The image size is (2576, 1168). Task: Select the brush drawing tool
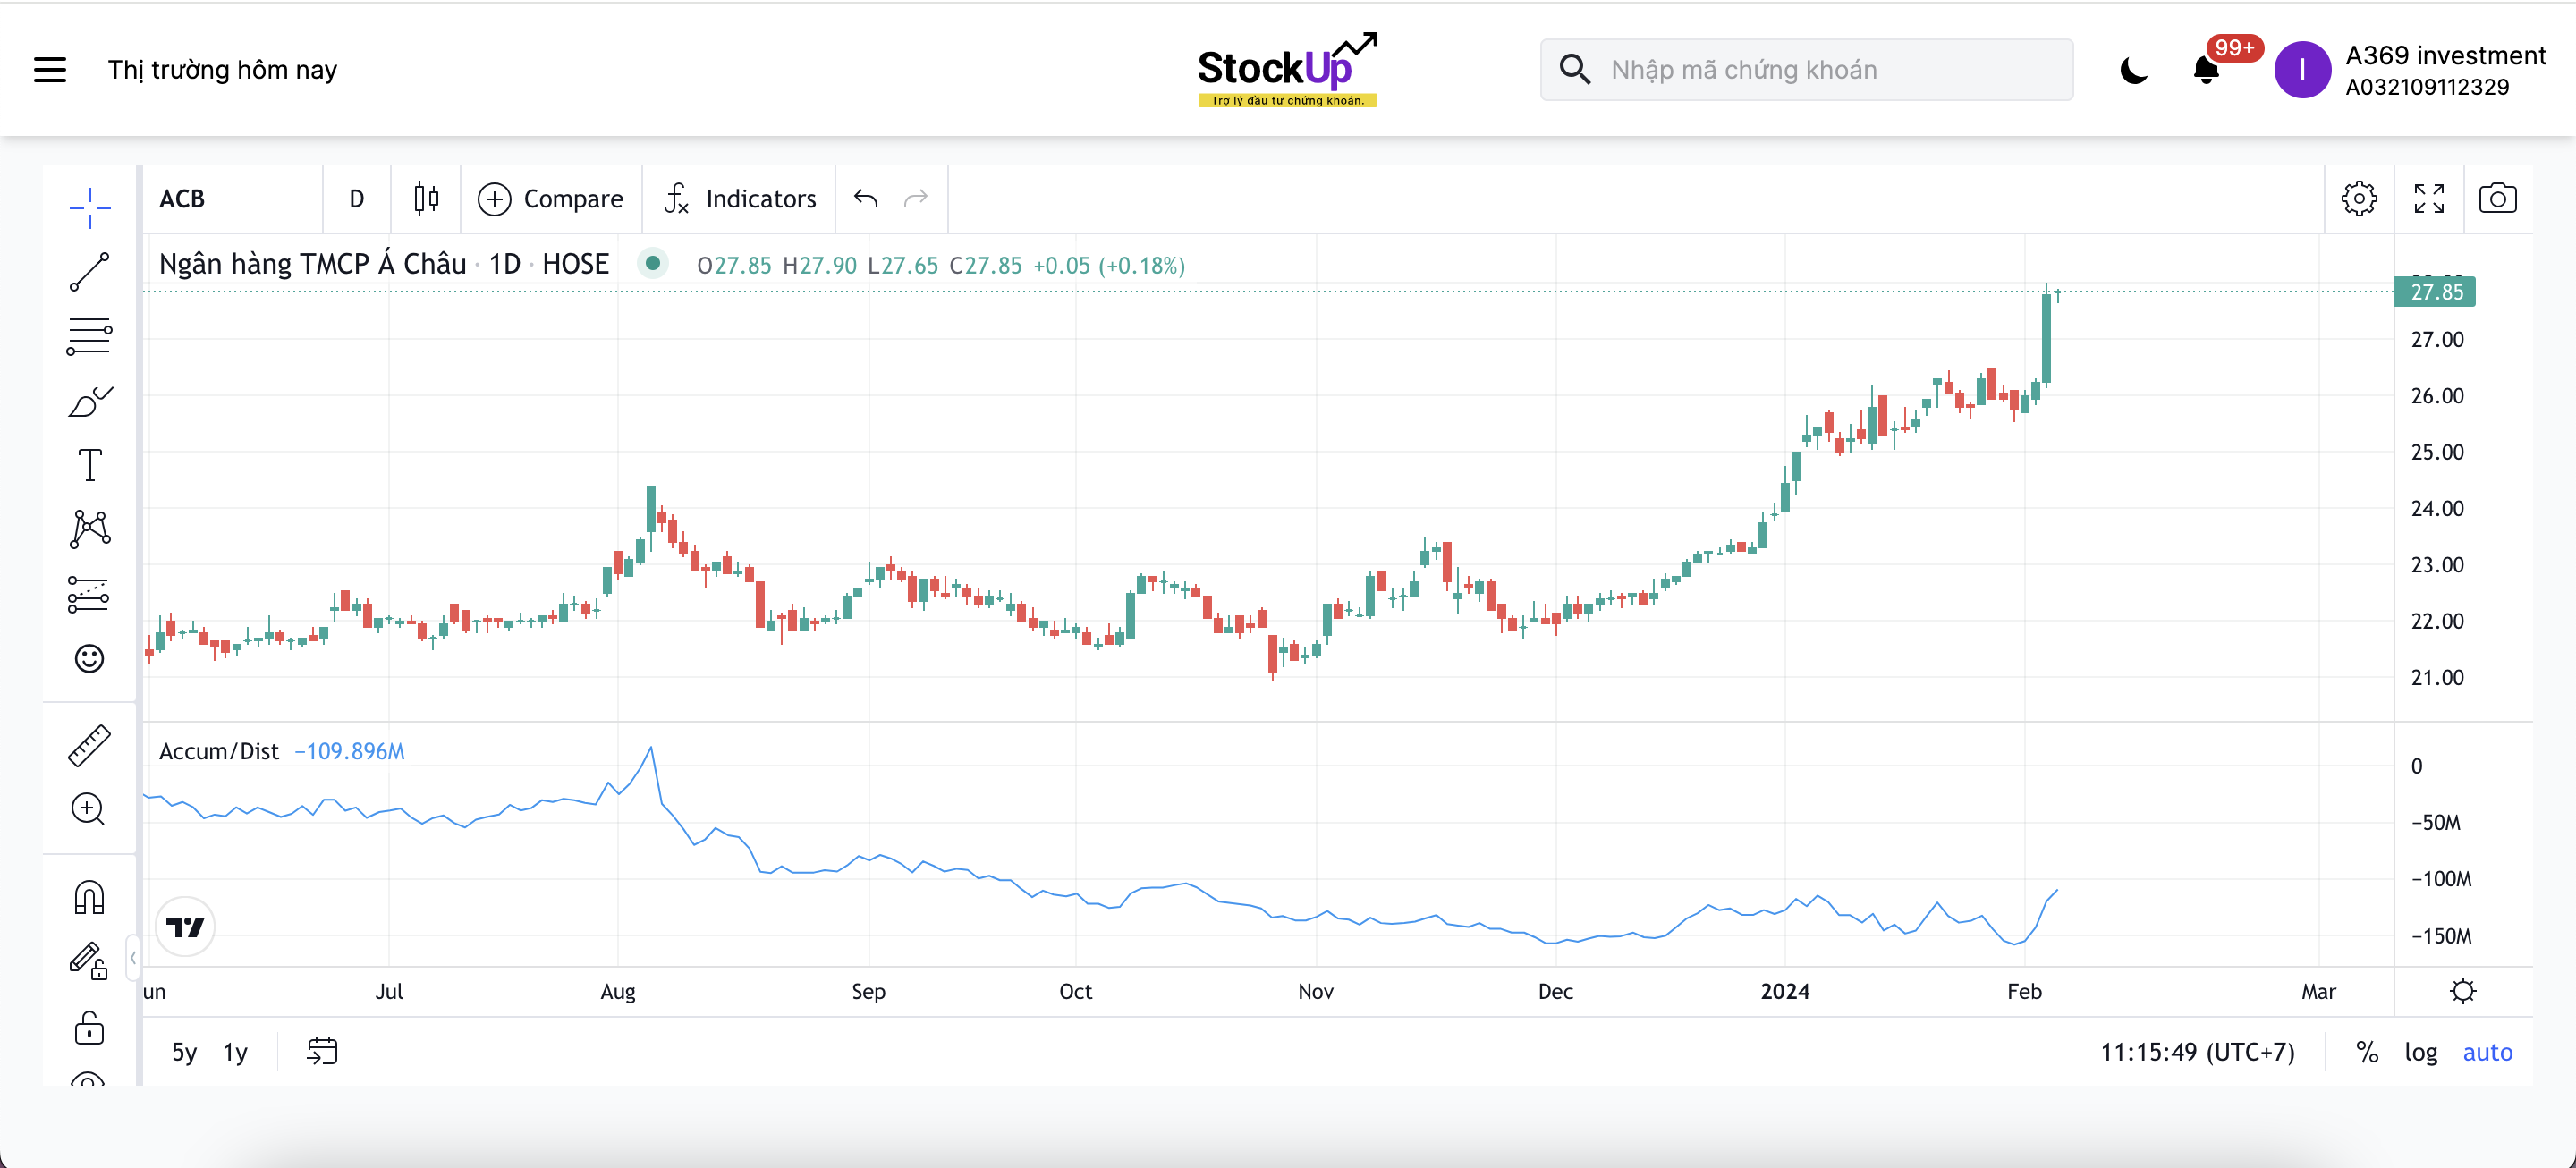tap(90, 401)
